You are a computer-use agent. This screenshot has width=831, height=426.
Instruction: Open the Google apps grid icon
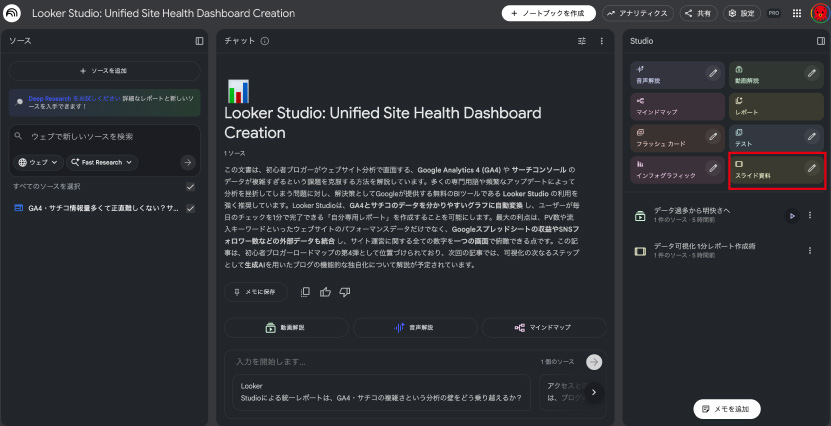click(796, 14)
